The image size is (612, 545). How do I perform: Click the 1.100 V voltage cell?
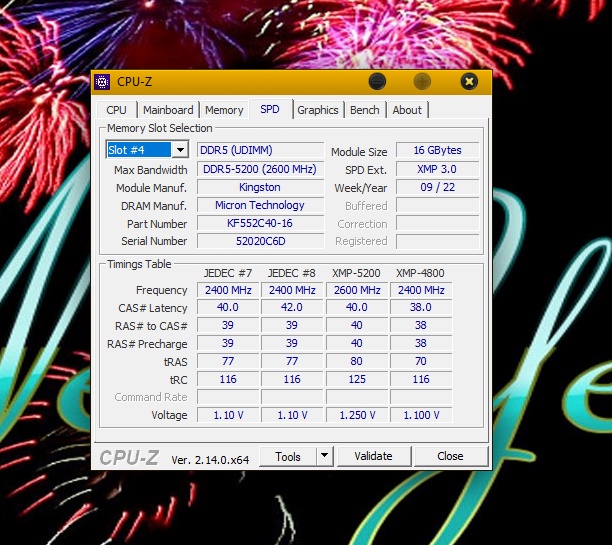pos(421,415)
